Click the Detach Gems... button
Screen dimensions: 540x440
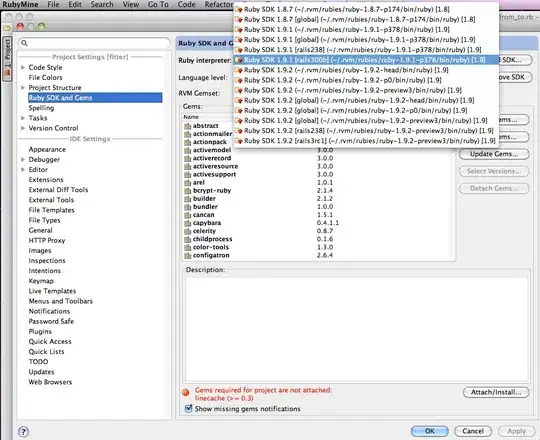[494, 188]
